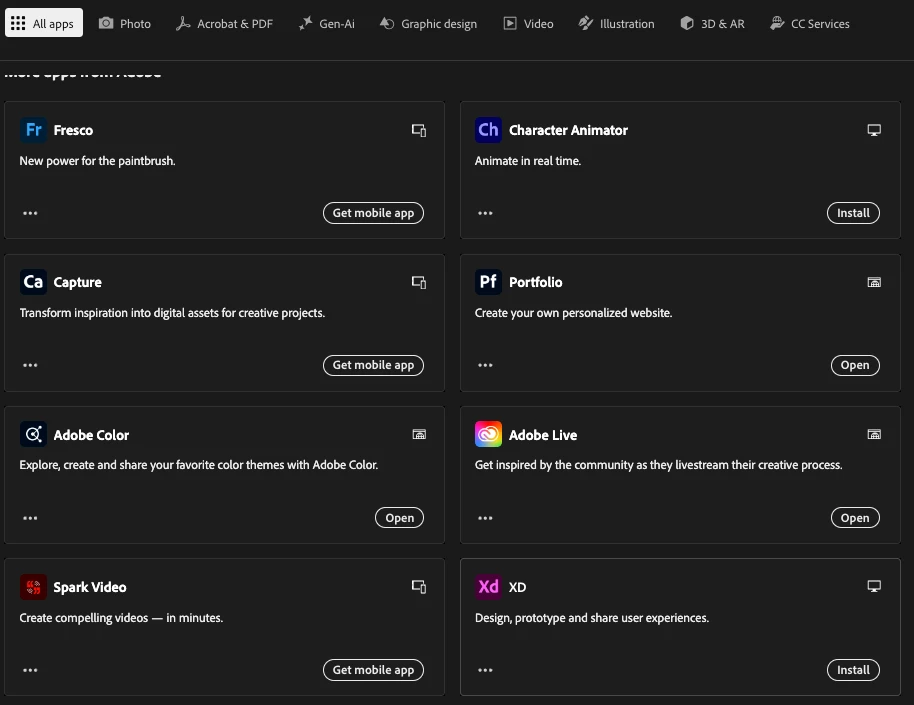Switch to the Graphic design tab
914x705 pixels.
pyautogui.click(x=428, y=23)
